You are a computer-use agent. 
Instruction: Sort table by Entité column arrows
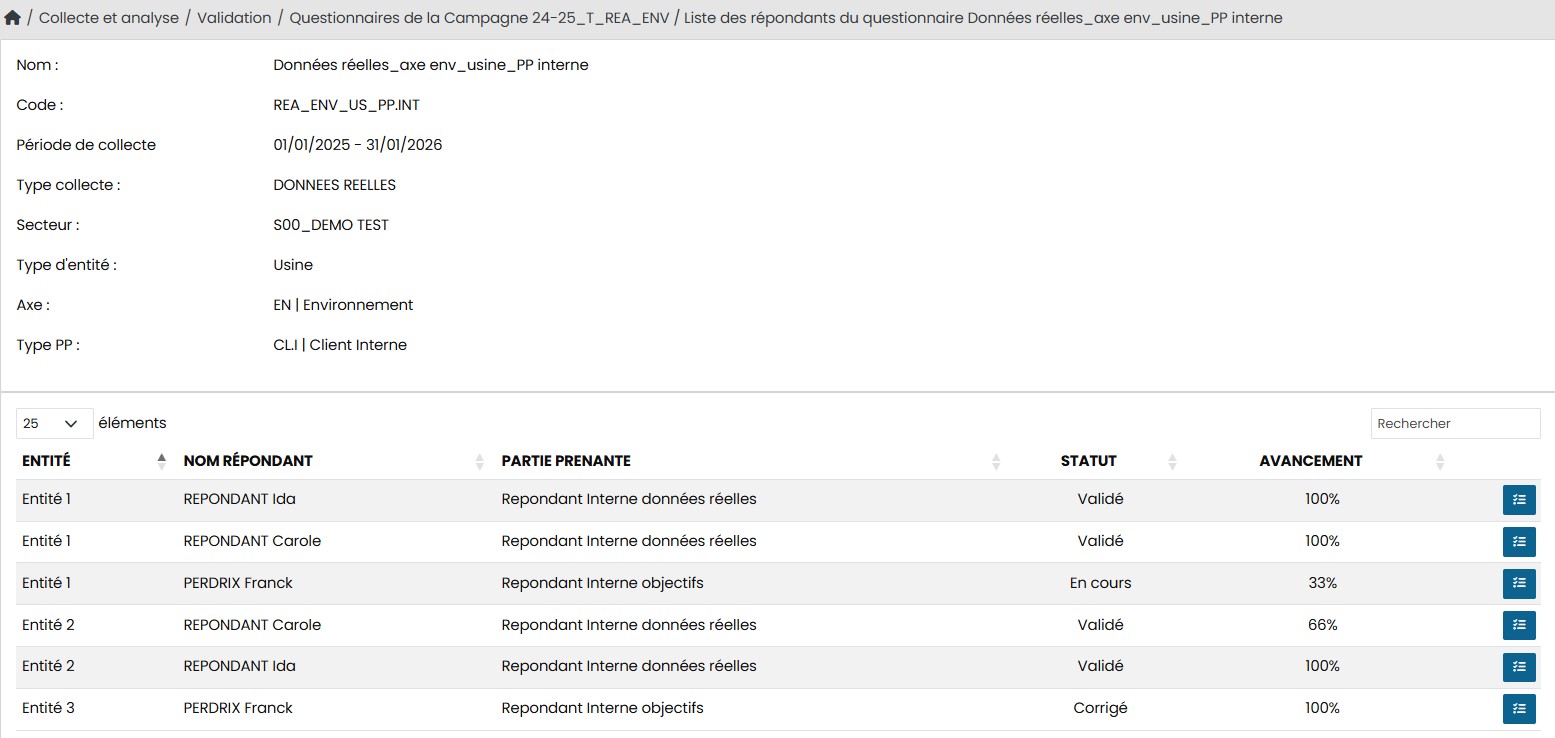(x=161, y=461)
